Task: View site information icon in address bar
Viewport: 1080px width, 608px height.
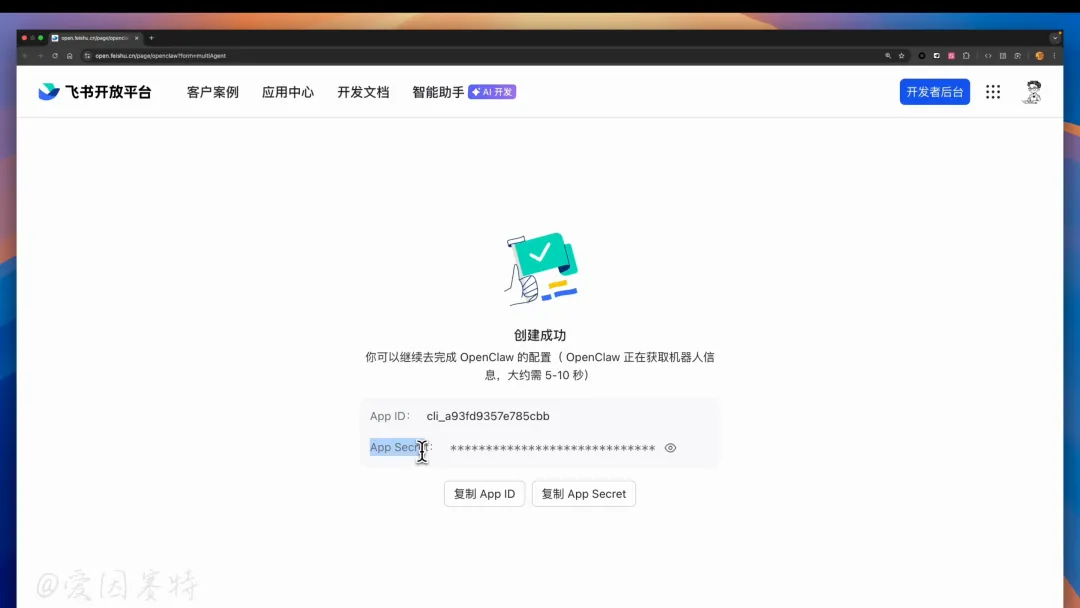Action: pos(87,56)
